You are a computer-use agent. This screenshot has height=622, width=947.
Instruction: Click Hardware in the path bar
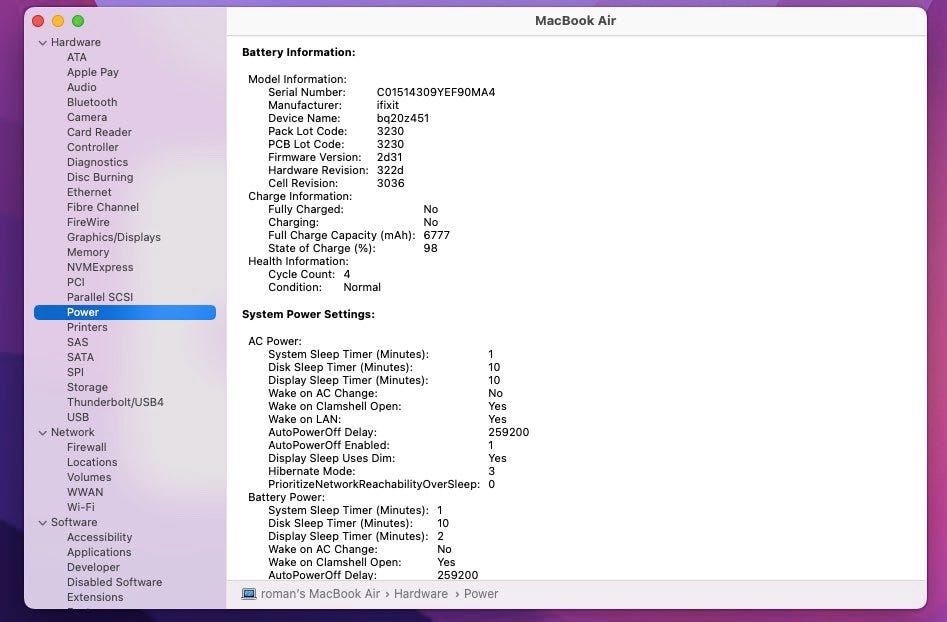pyautogui.click(x=421, y=594)
